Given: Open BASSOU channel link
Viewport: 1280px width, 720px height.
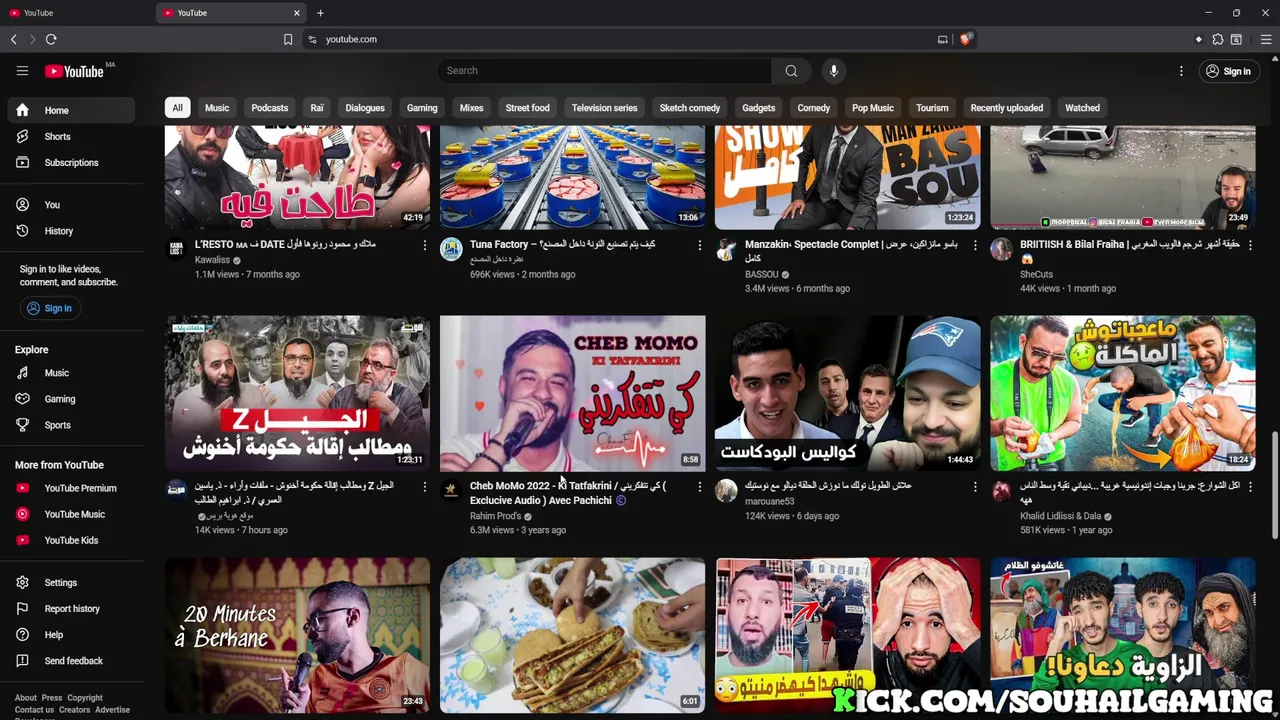Looking at the screenshot, I should coord(762,274).
